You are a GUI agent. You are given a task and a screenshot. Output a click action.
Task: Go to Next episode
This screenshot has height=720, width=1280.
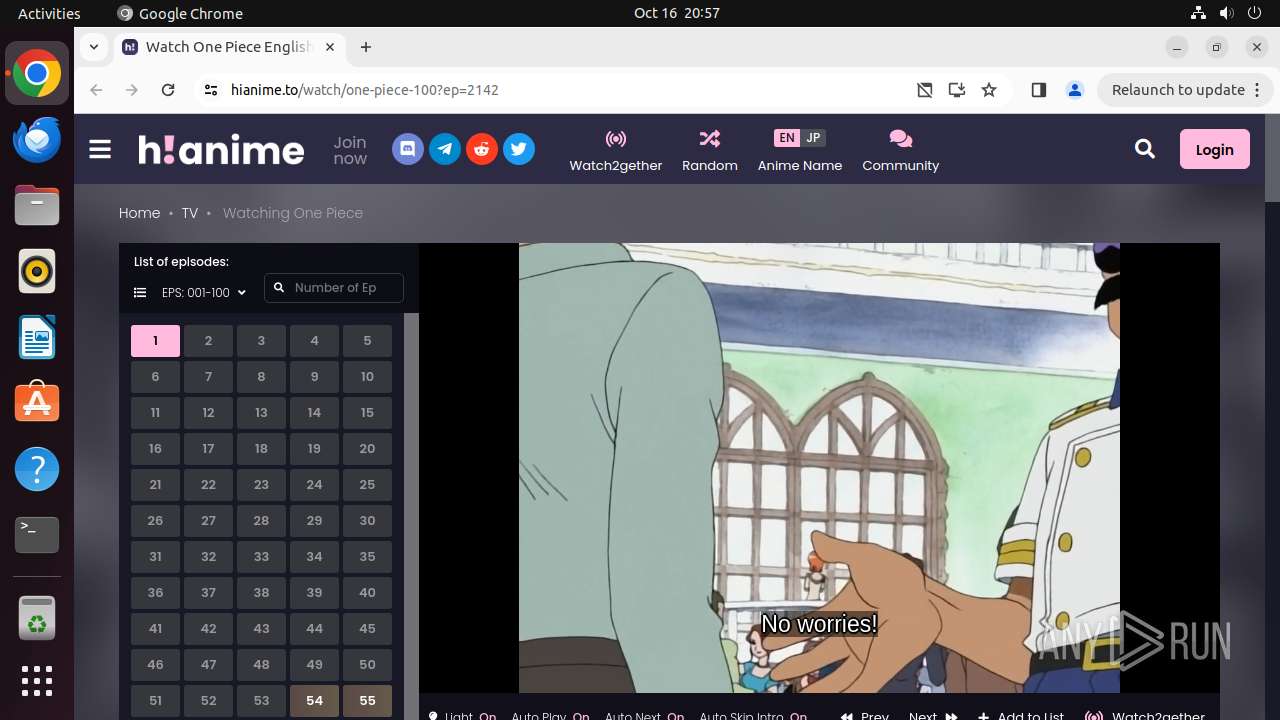[933, 716]
